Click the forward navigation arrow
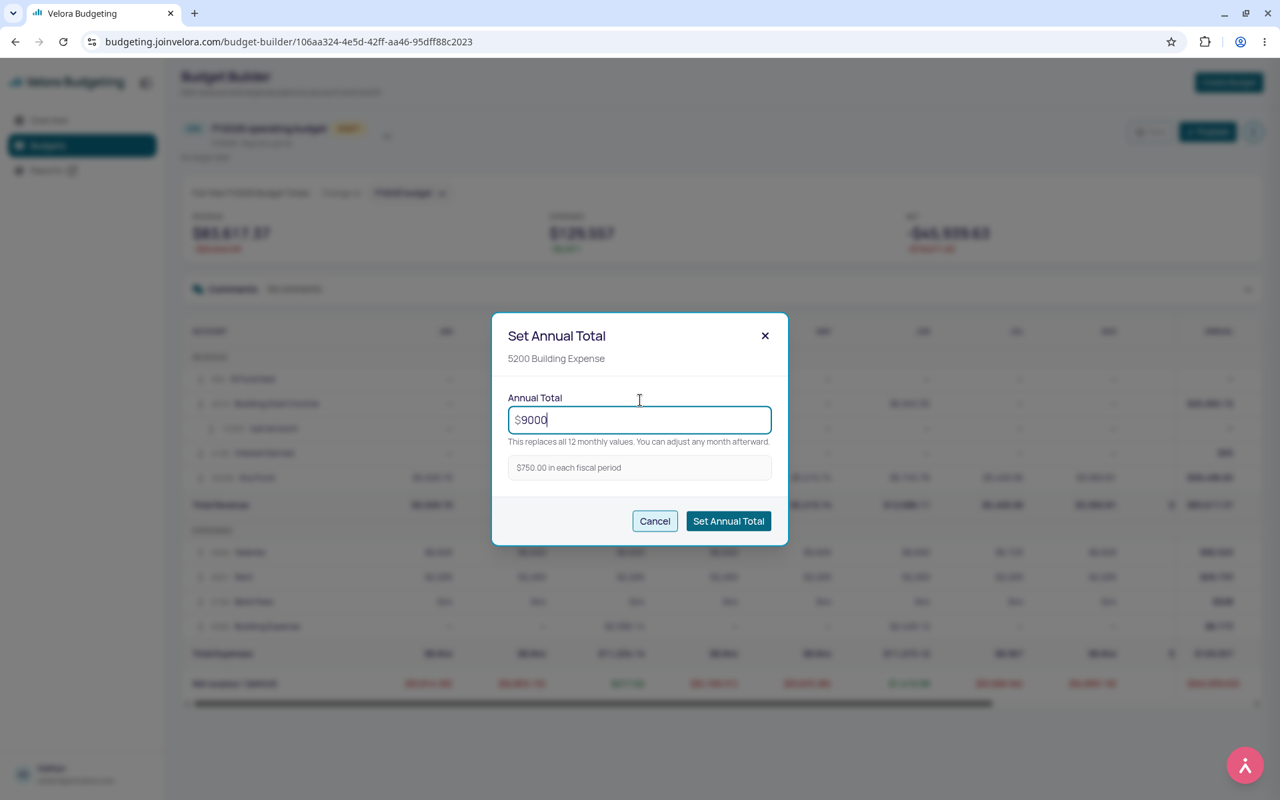The width and height of the screenshot is (1280, 800). click(39, 42)
